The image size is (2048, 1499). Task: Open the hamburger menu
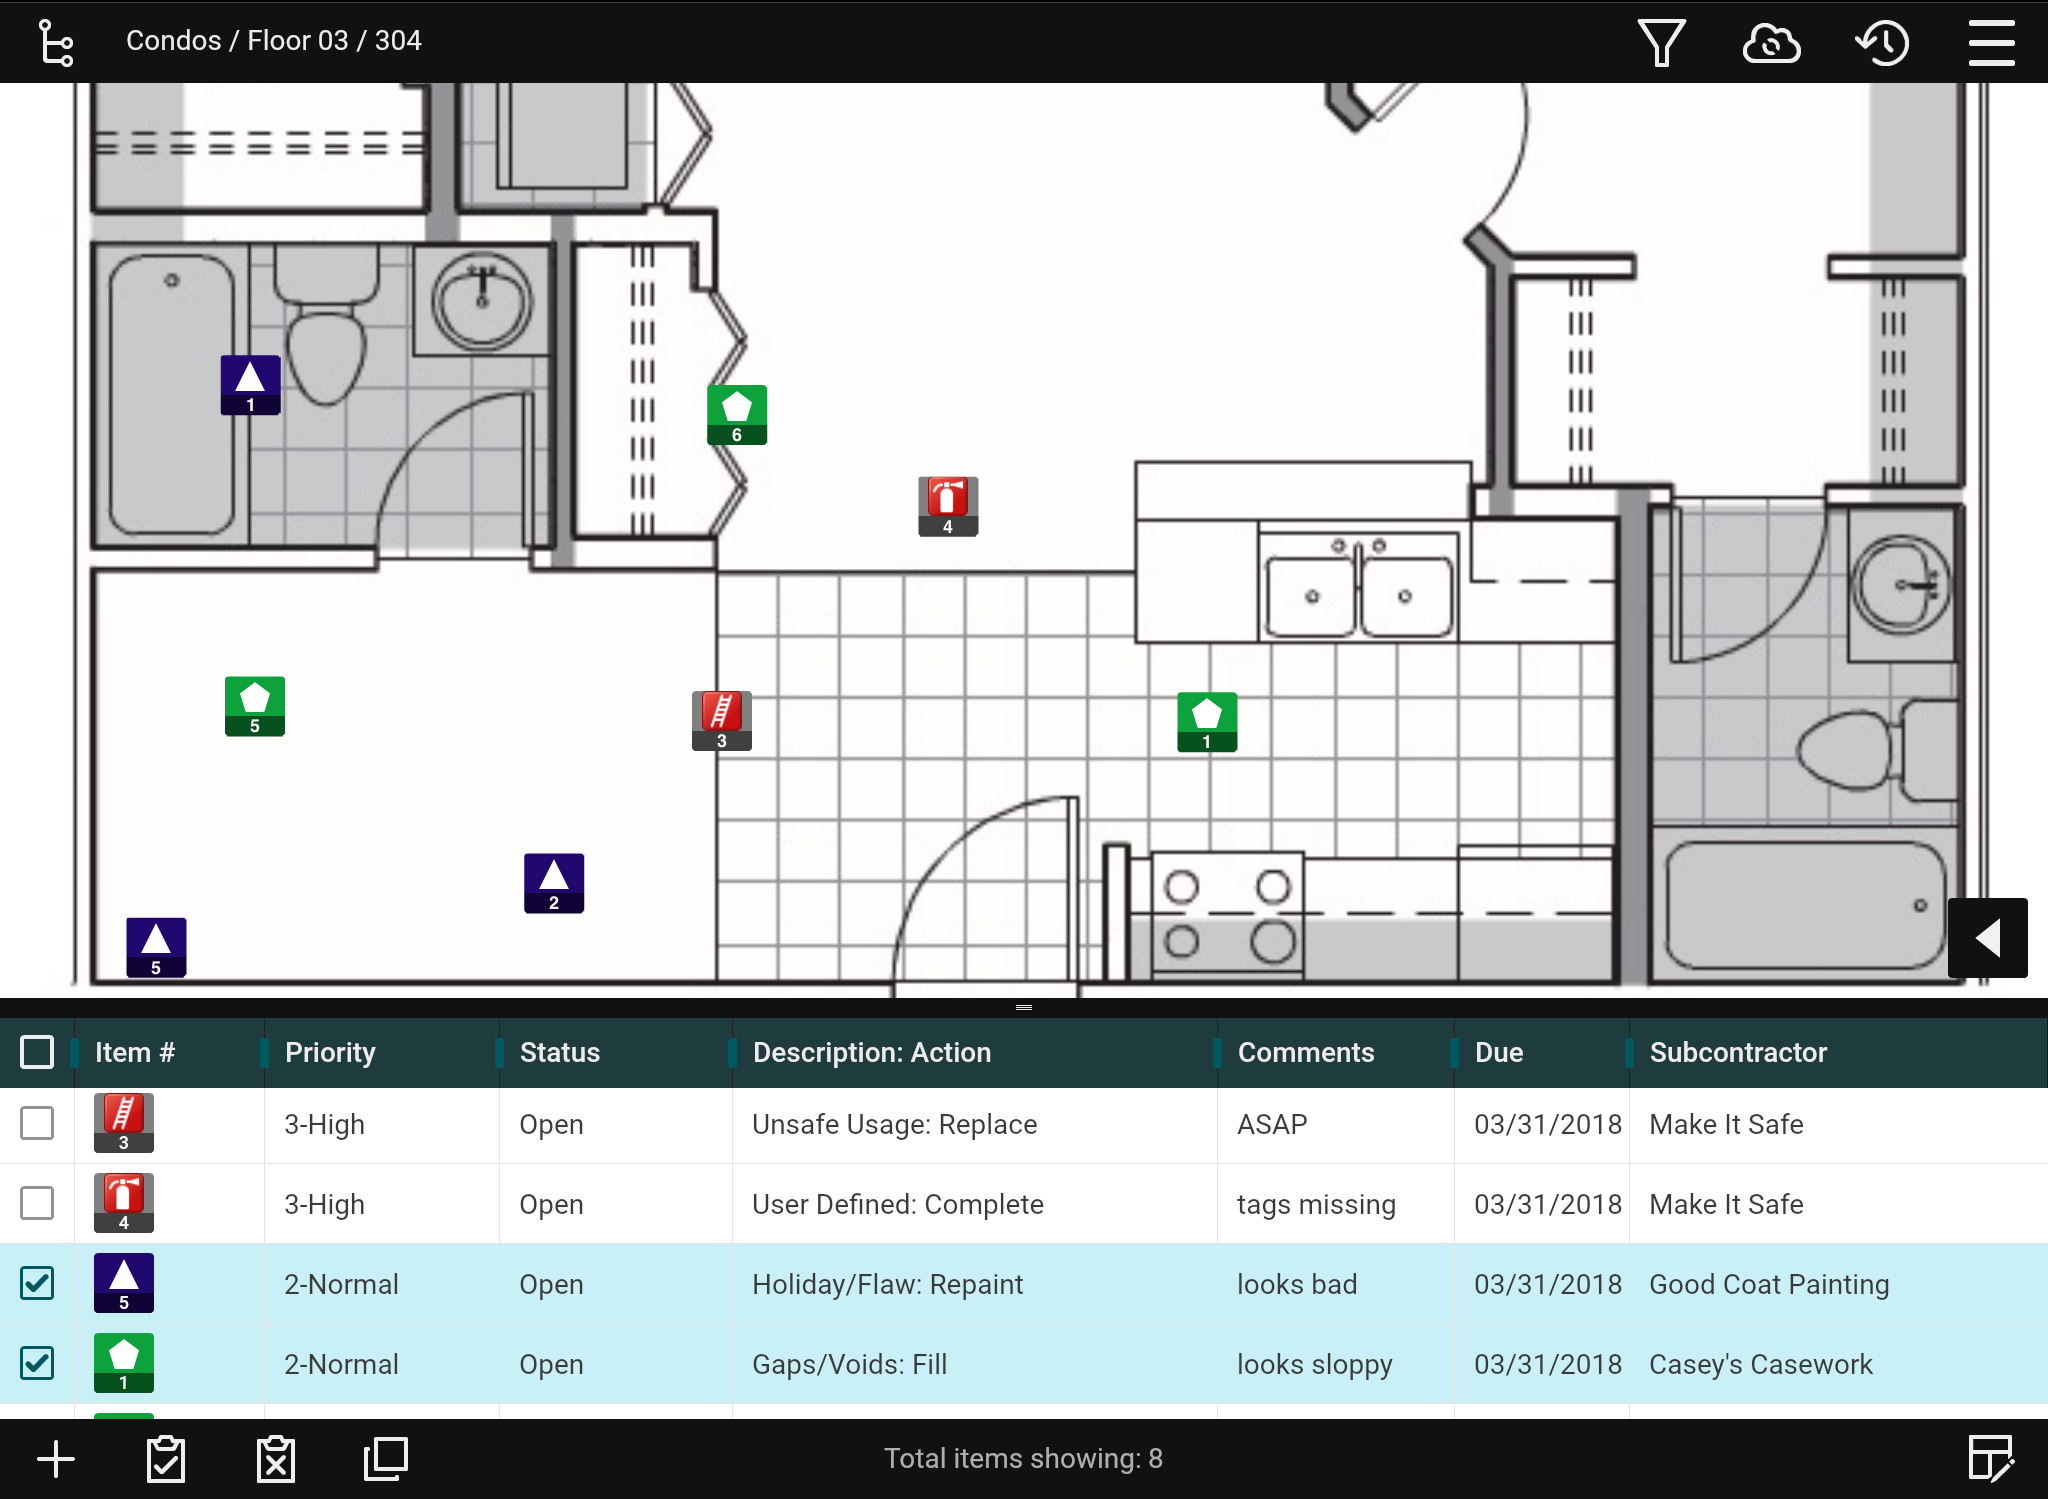point(1991,42)
